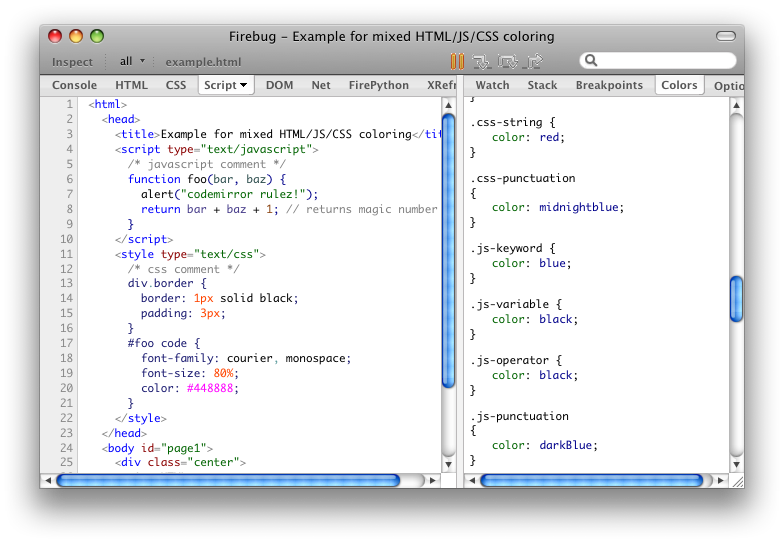
Task: Click the '.js-operator {' selector
Action: click(516, 360)
